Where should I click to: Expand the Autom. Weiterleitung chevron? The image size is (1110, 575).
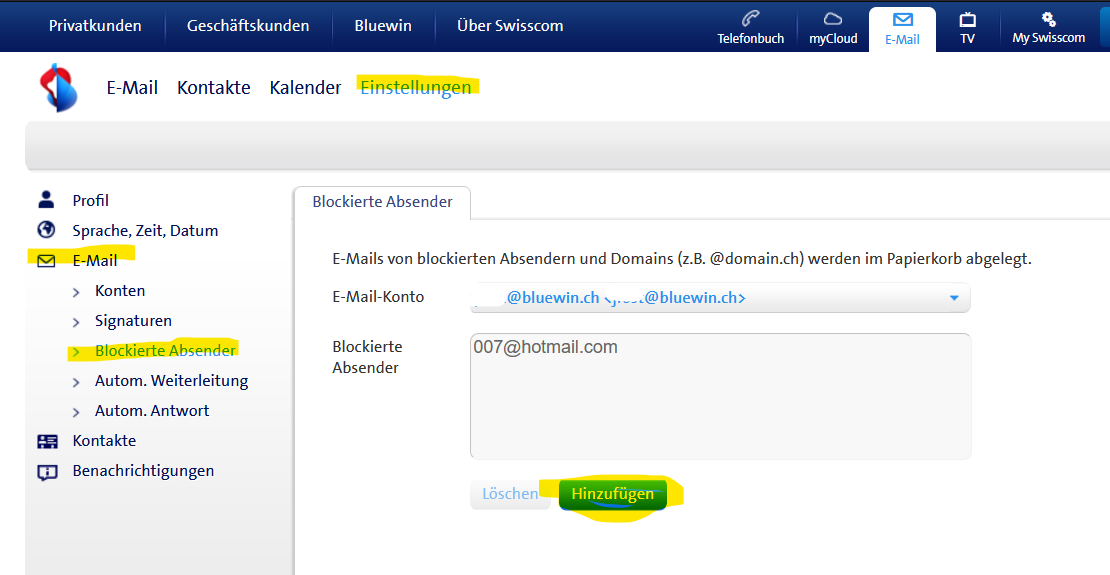coord(76,382)
